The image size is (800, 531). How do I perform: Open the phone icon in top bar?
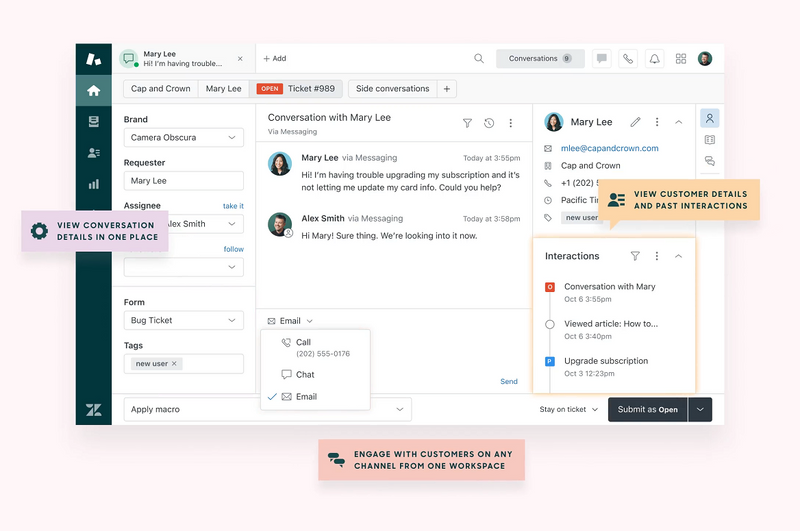point(628,59)
